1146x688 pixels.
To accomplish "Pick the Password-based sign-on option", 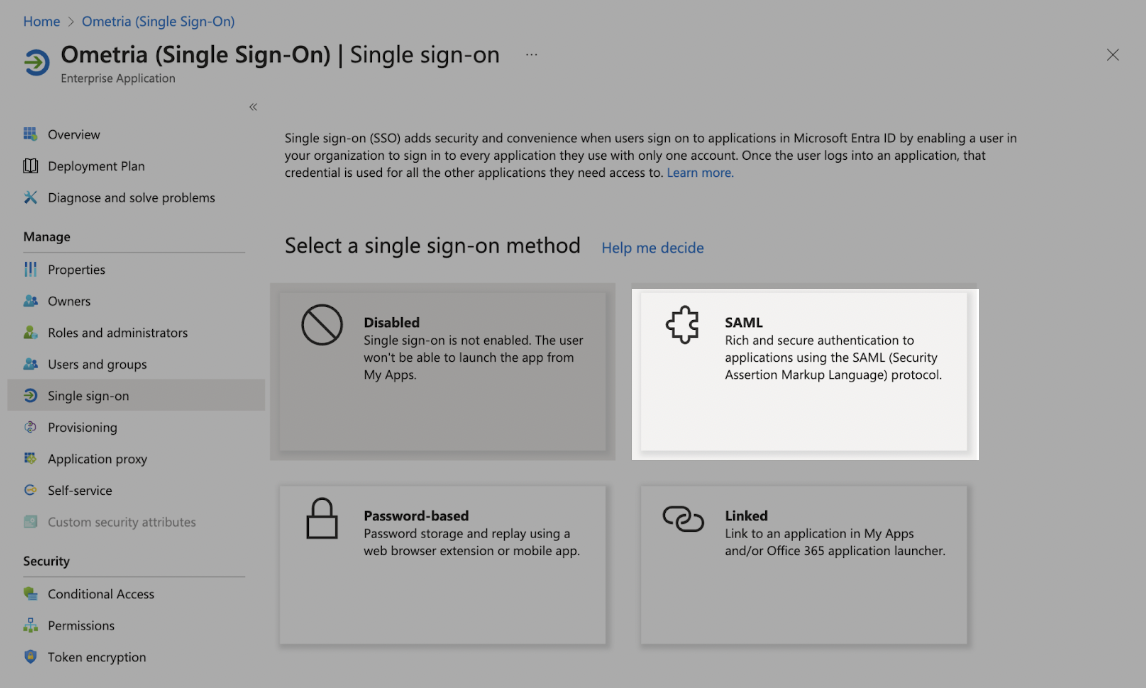I will point(443,564).
